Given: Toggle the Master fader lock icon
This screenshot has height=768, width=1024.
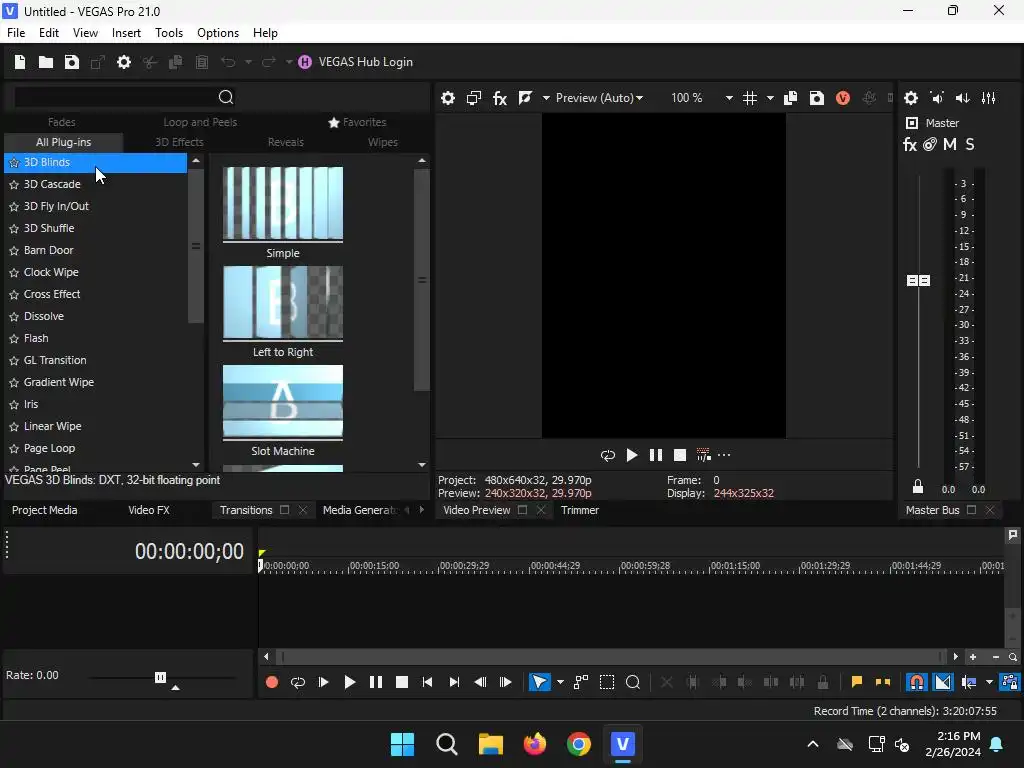Looking at the screenshot, I should [x=918, y=487].
